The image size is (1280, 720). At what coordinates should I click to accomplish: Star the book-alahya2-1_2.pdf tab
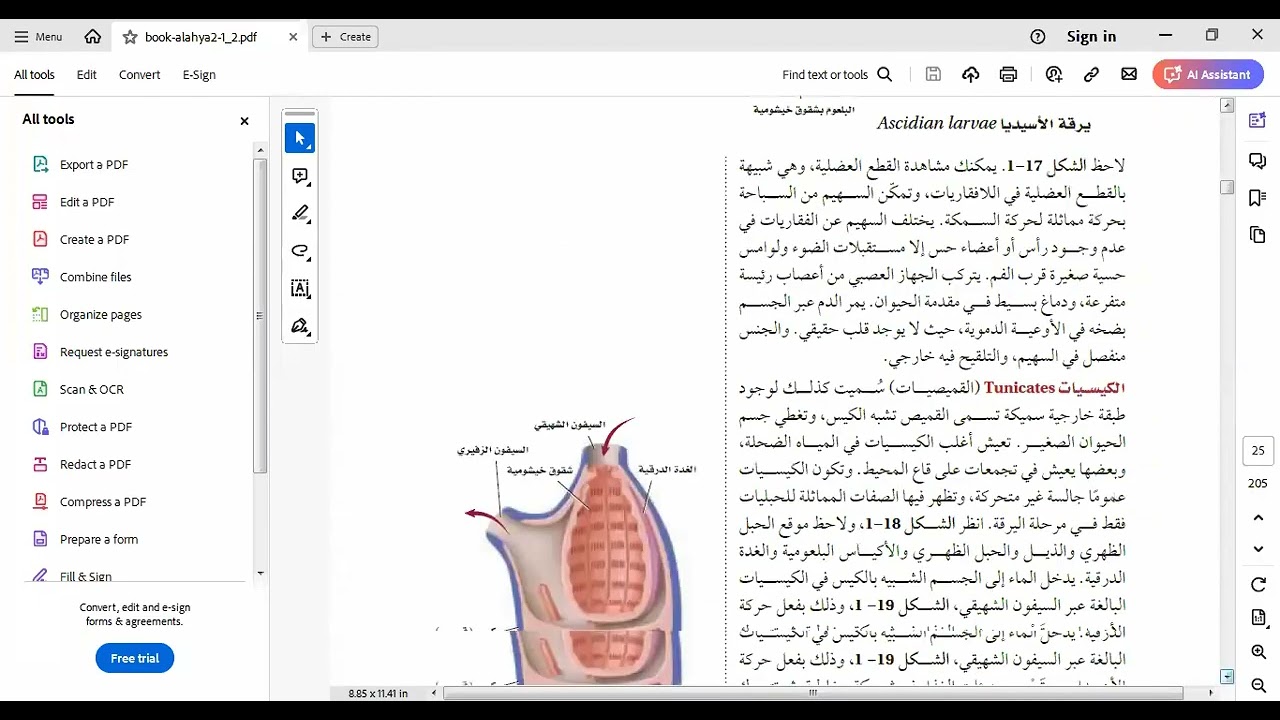(x=130, y=36)
